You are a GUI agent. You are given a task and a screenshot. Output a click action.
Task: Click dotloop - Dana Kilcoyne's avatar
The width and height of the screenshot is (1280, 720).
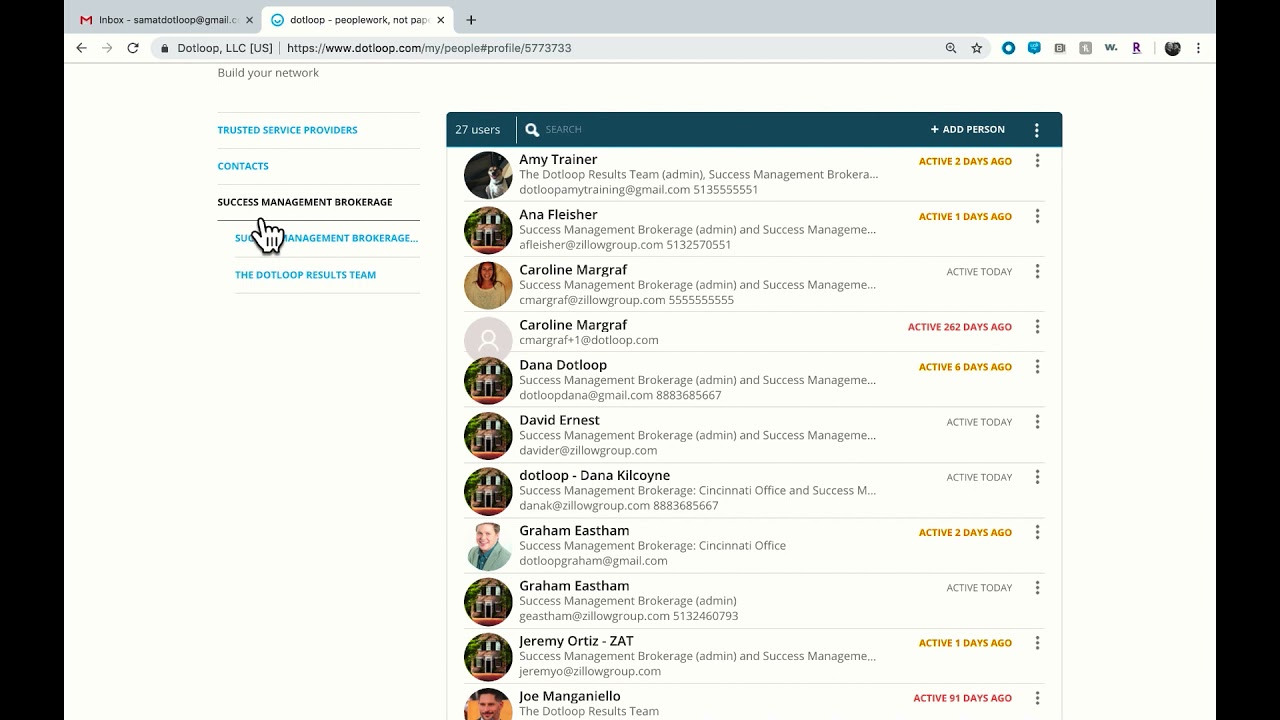(x=488, y=491)
